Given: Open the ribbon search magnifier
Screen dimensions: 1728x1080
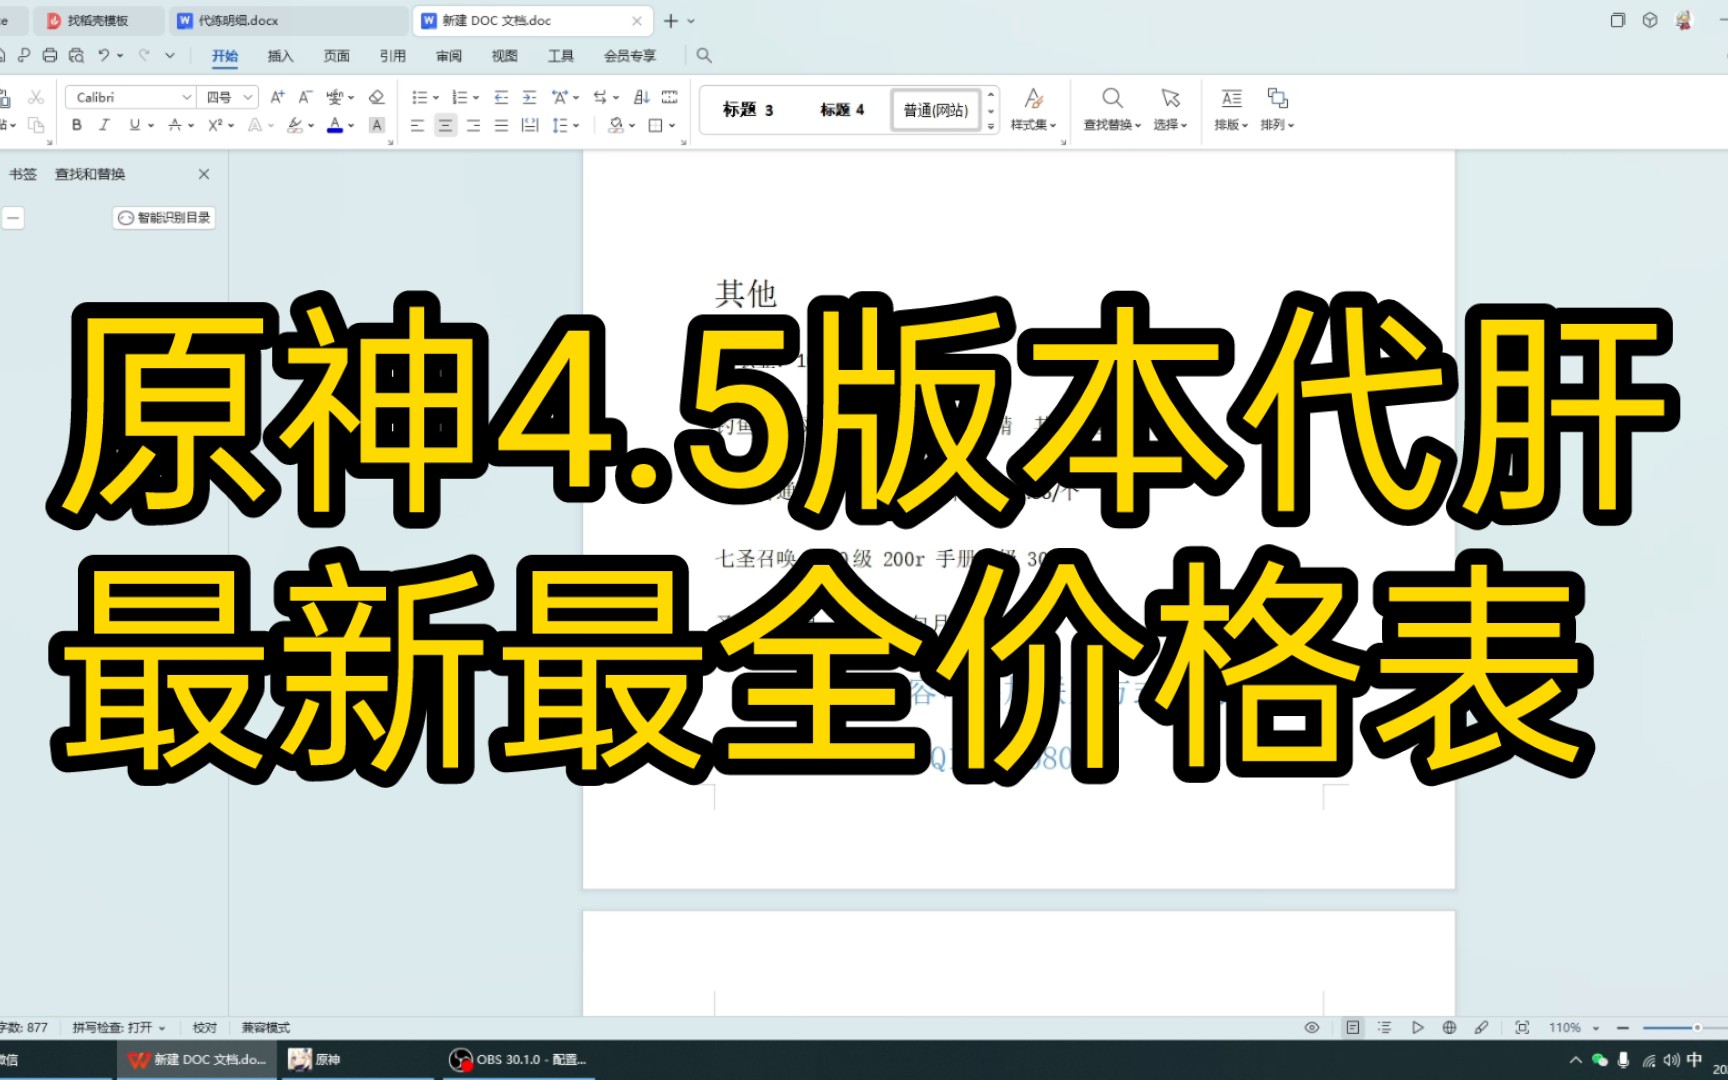Looking at the screenshot, I should pyautogui.click(x=704, y=55).
